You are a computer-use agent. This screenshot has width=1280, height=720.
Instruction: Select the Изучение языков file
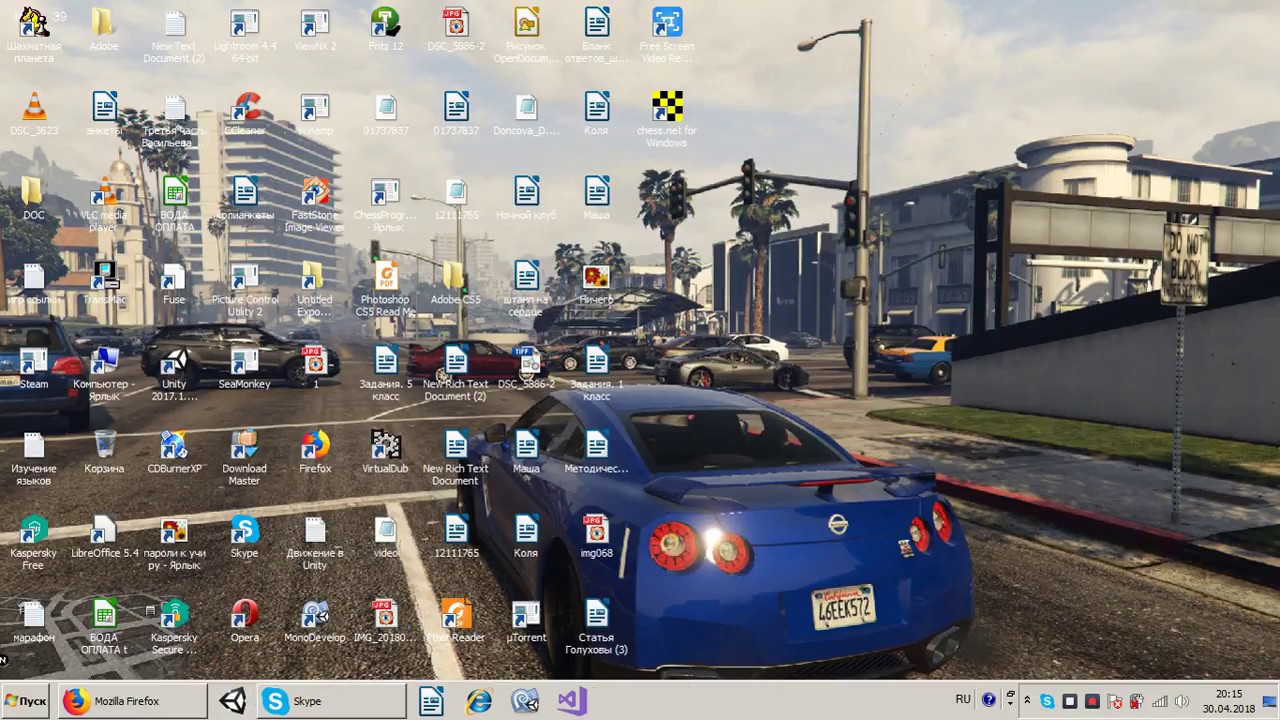pos(34,456)
